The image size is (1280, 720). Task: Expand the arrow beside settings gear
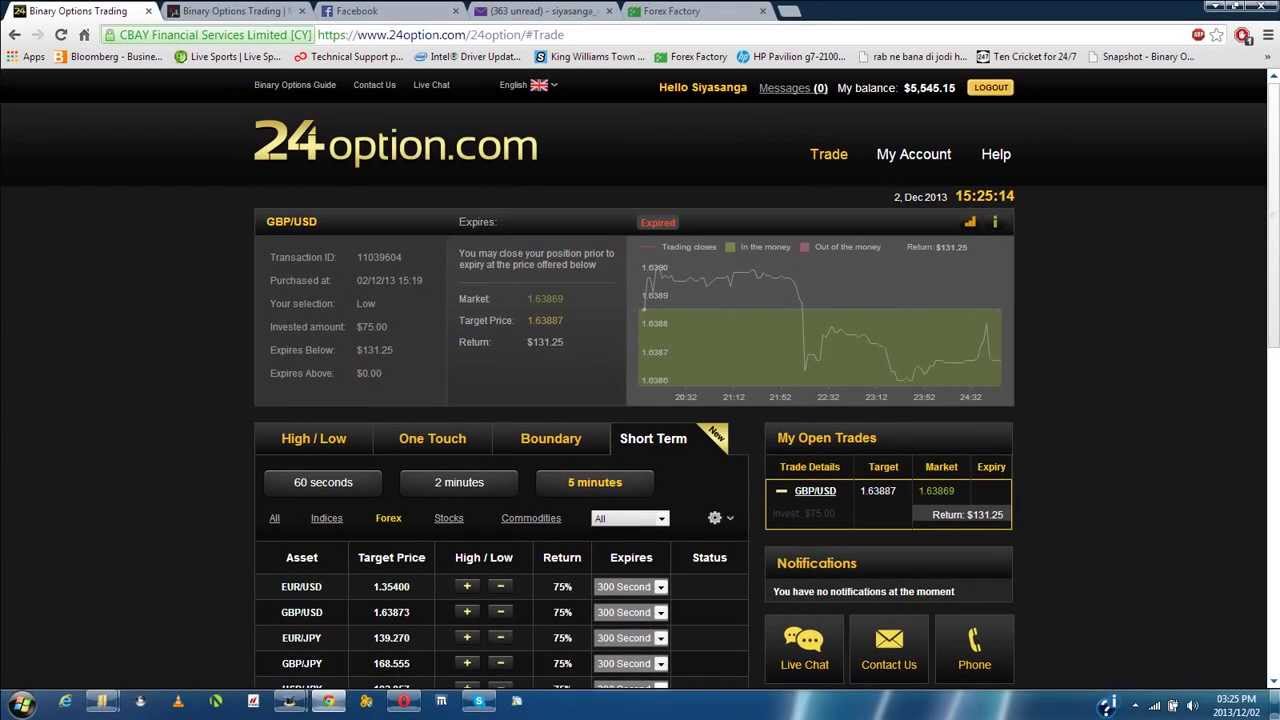(x=730, y=518)
